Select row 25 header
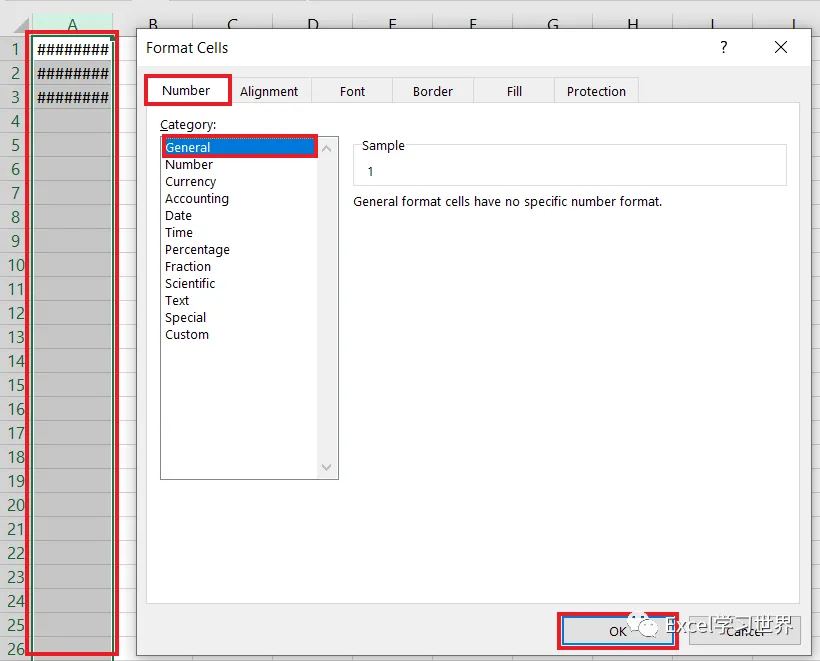This screenshot has height=661, width=820. coord(16,625)
